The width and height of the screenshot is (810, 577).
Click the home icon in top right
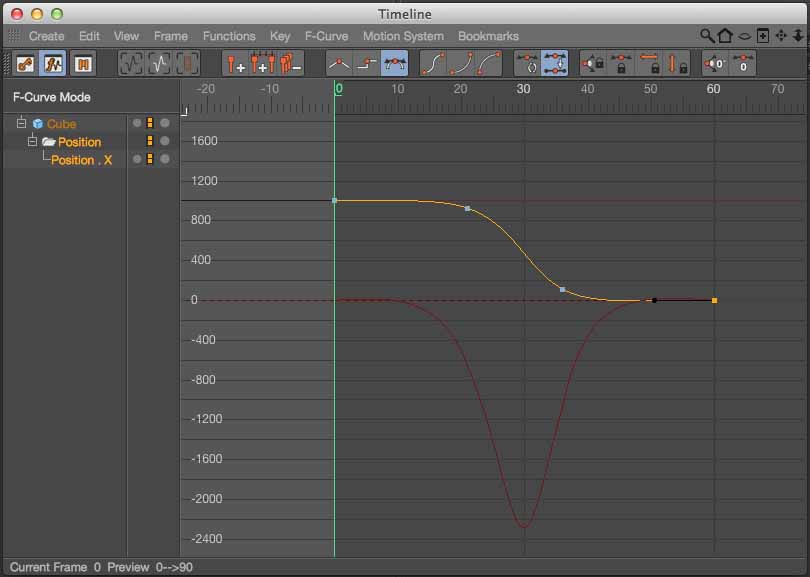[x=725, y=36]
